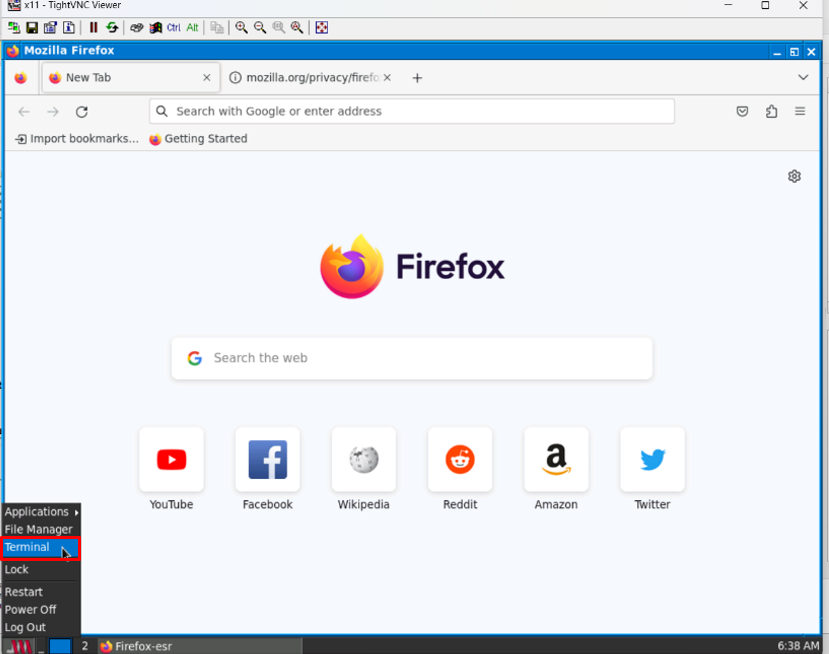Viewport: 829px width, 654px height.
Task: Open the Reddit shortcut tile
Action: click(460, 460)
